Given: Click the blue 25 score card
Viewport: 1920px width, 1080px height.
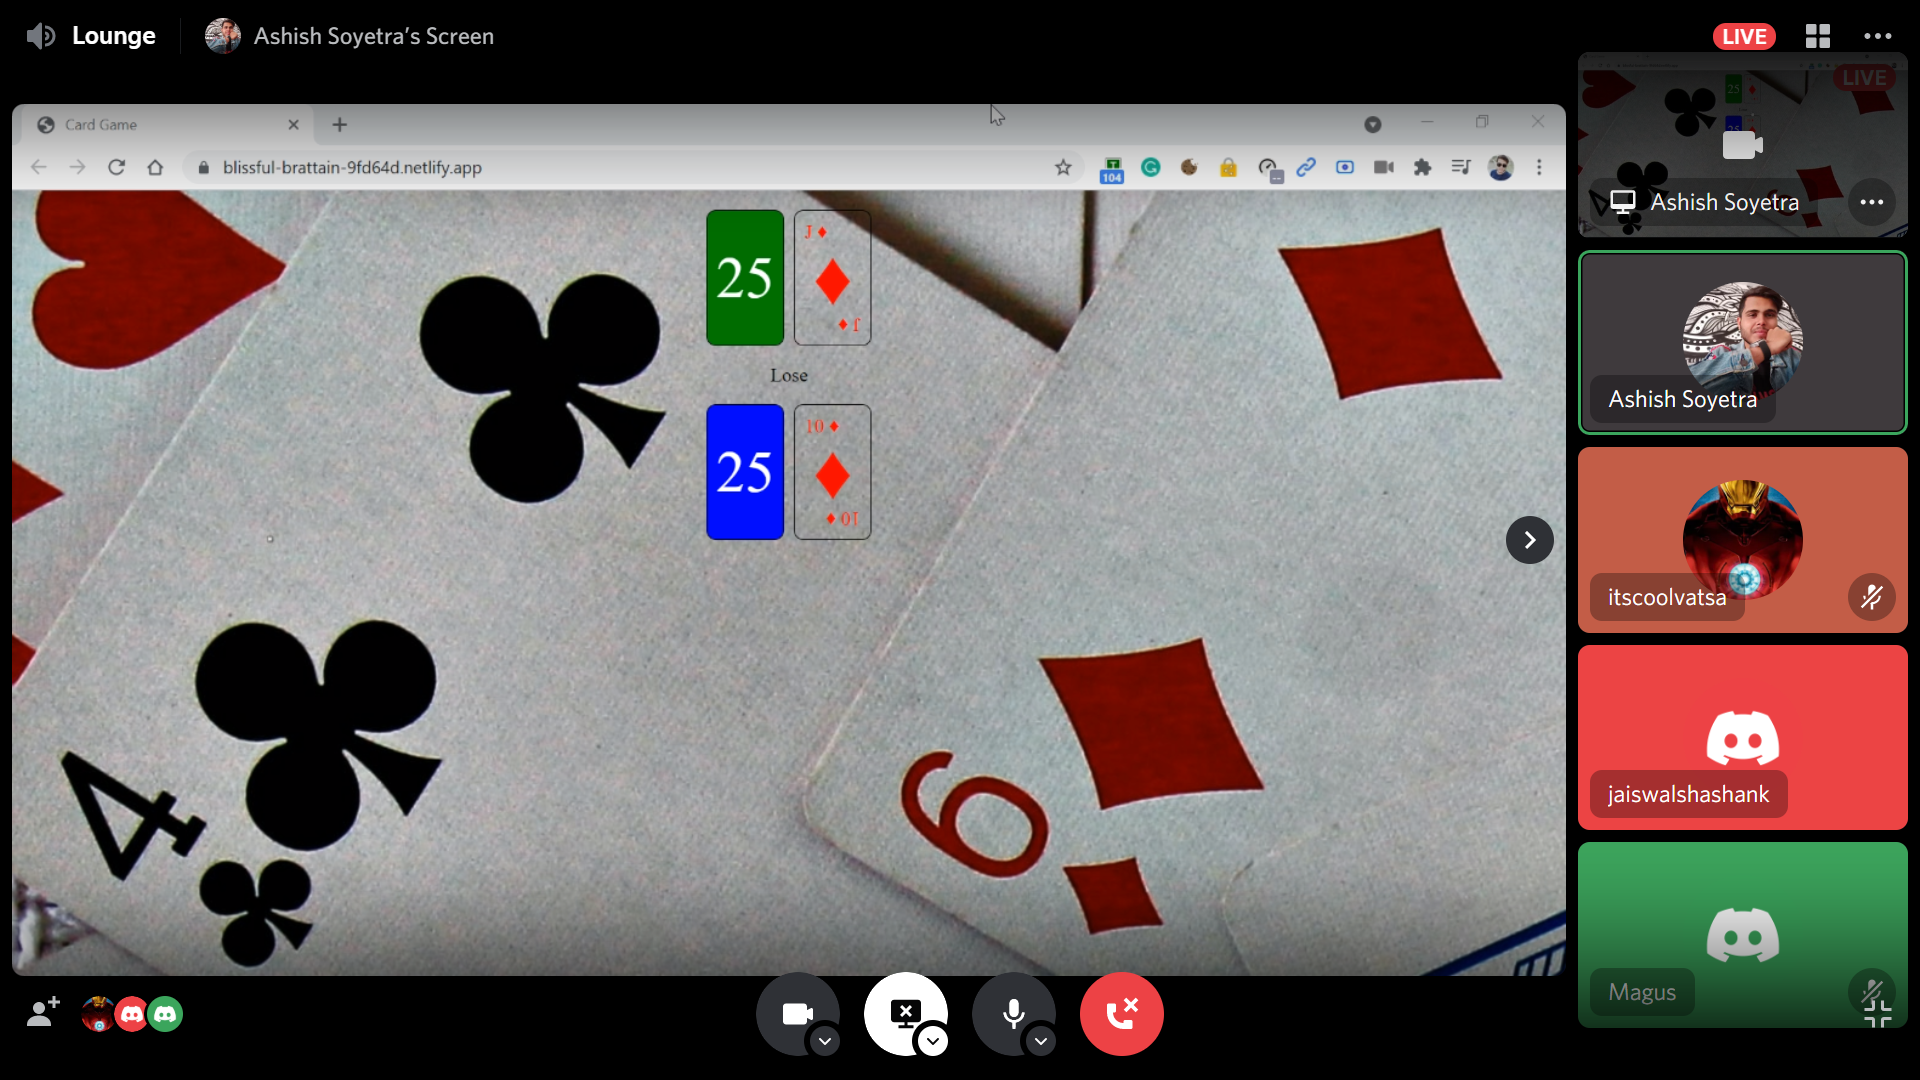Looking at the screenshot, I should coord(744,472).
